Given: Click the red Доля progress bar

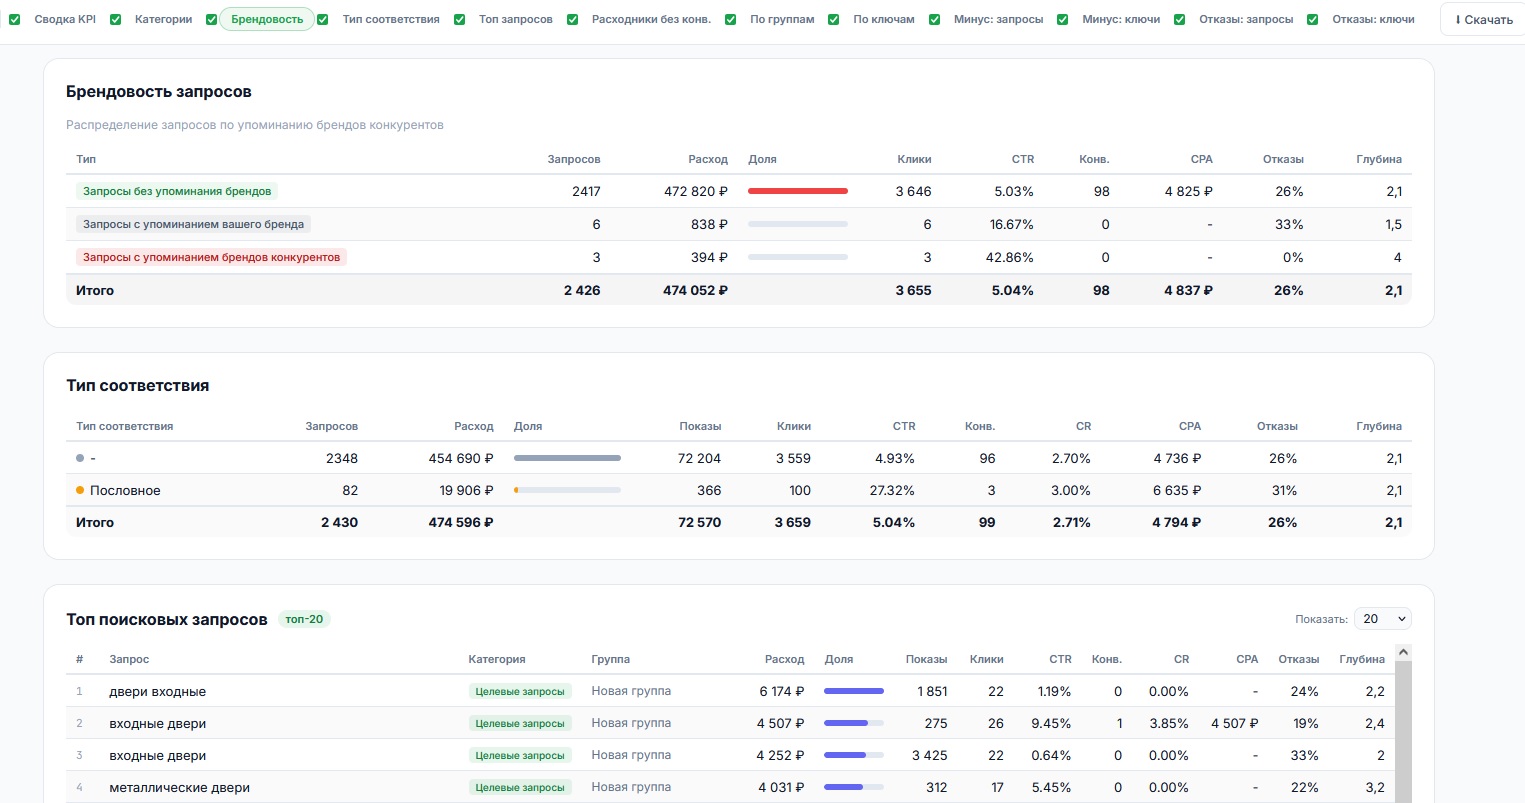Looking at the screenshot, I should pyautogui.click(x=798, y=191).
